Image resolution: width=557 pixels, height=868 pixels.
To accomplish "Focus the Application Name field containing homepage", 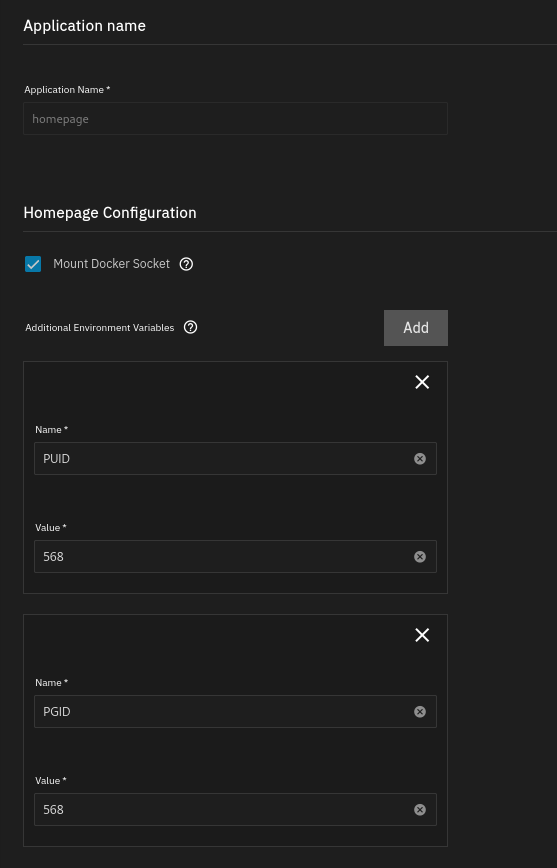I will pyautogui.click(x=235, y=118).
